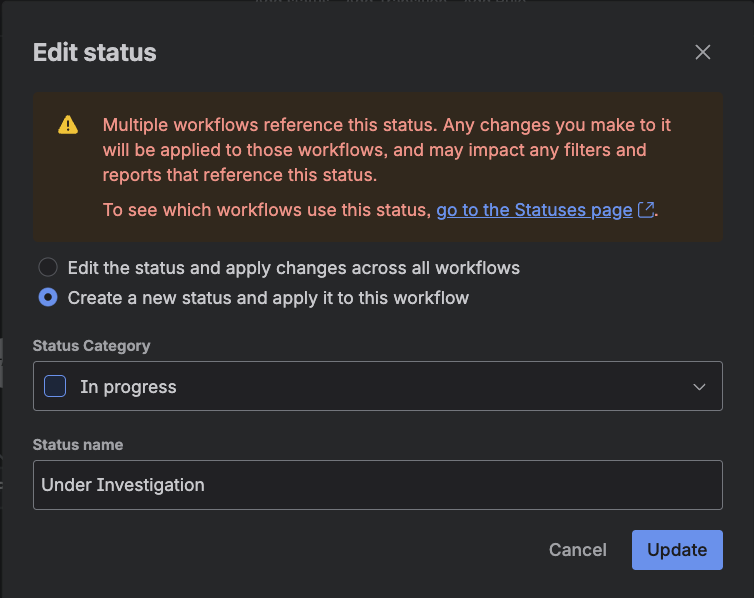Click the blue In progress color square
The image size is (754, 598).
[56, 387]
